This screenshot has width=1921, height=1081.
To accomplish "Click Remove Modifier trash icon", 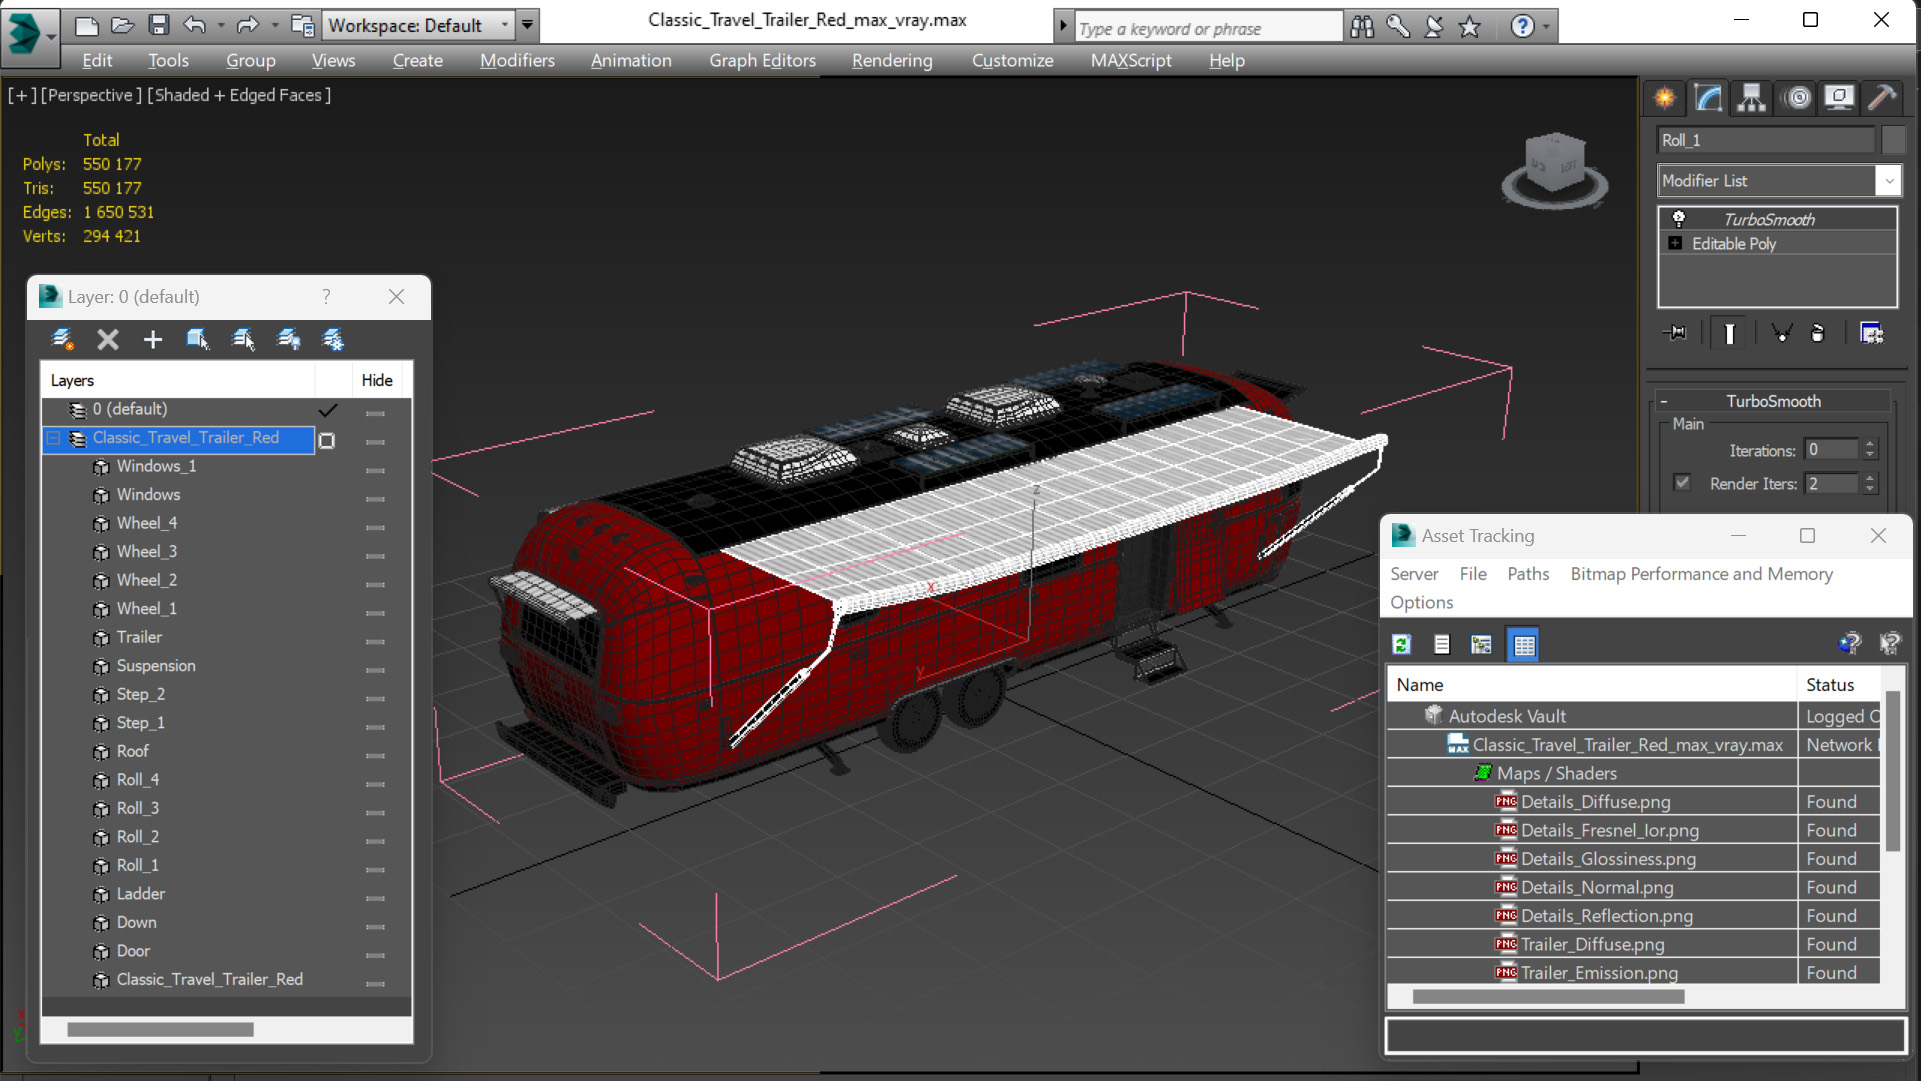I will (x=1818, y=333).
